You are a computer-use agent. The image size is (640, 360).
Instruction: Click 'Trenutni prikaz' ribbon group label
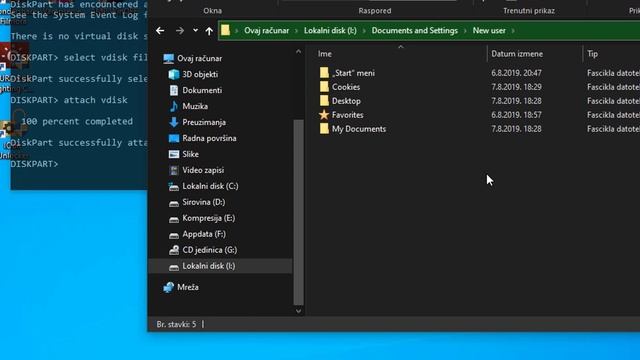tap(529, 11)
